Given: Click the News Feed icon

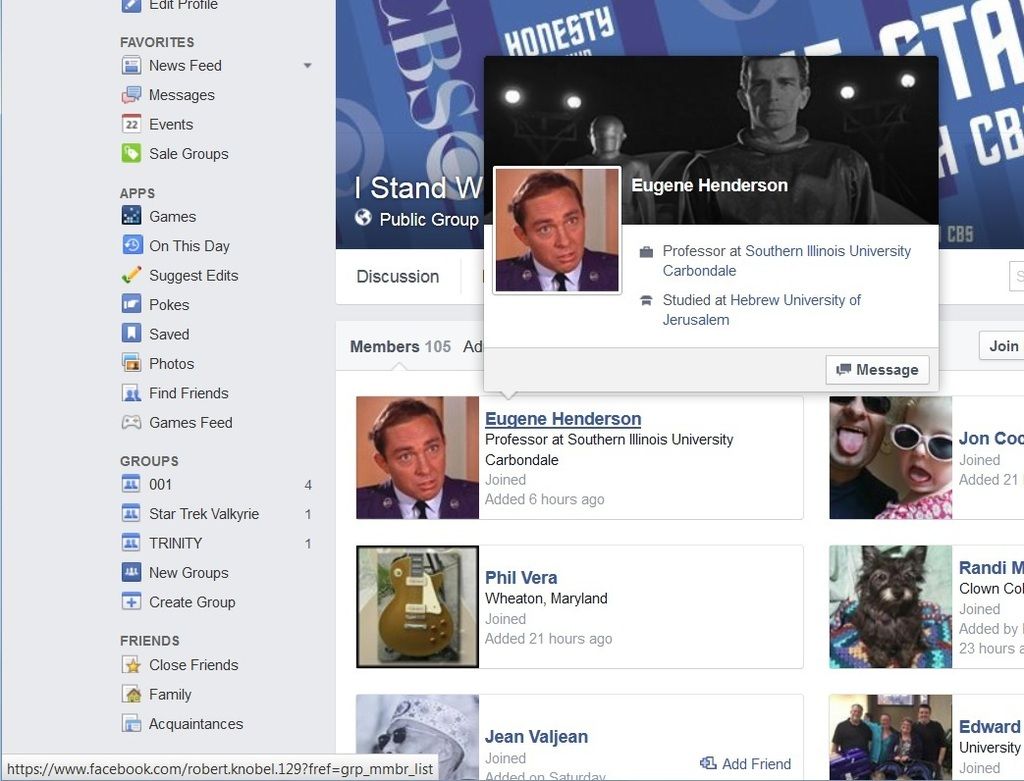Looking at the screenshot, I should pyautogui.click(x=131, y=65).
